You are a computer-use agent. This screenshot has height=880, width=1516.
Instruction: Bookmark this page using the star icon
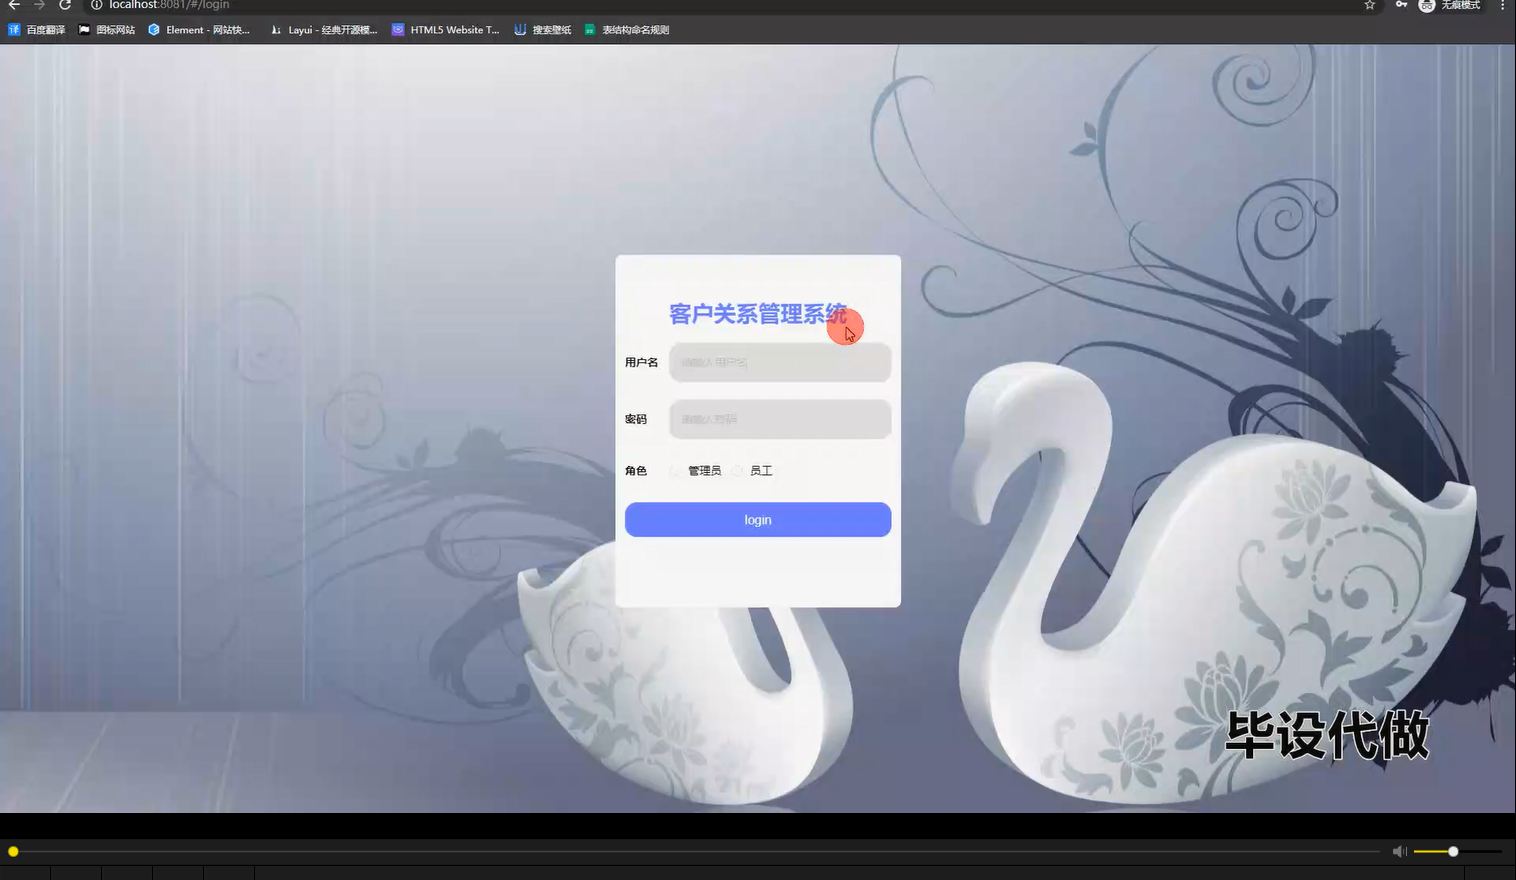pos(1368,6)
